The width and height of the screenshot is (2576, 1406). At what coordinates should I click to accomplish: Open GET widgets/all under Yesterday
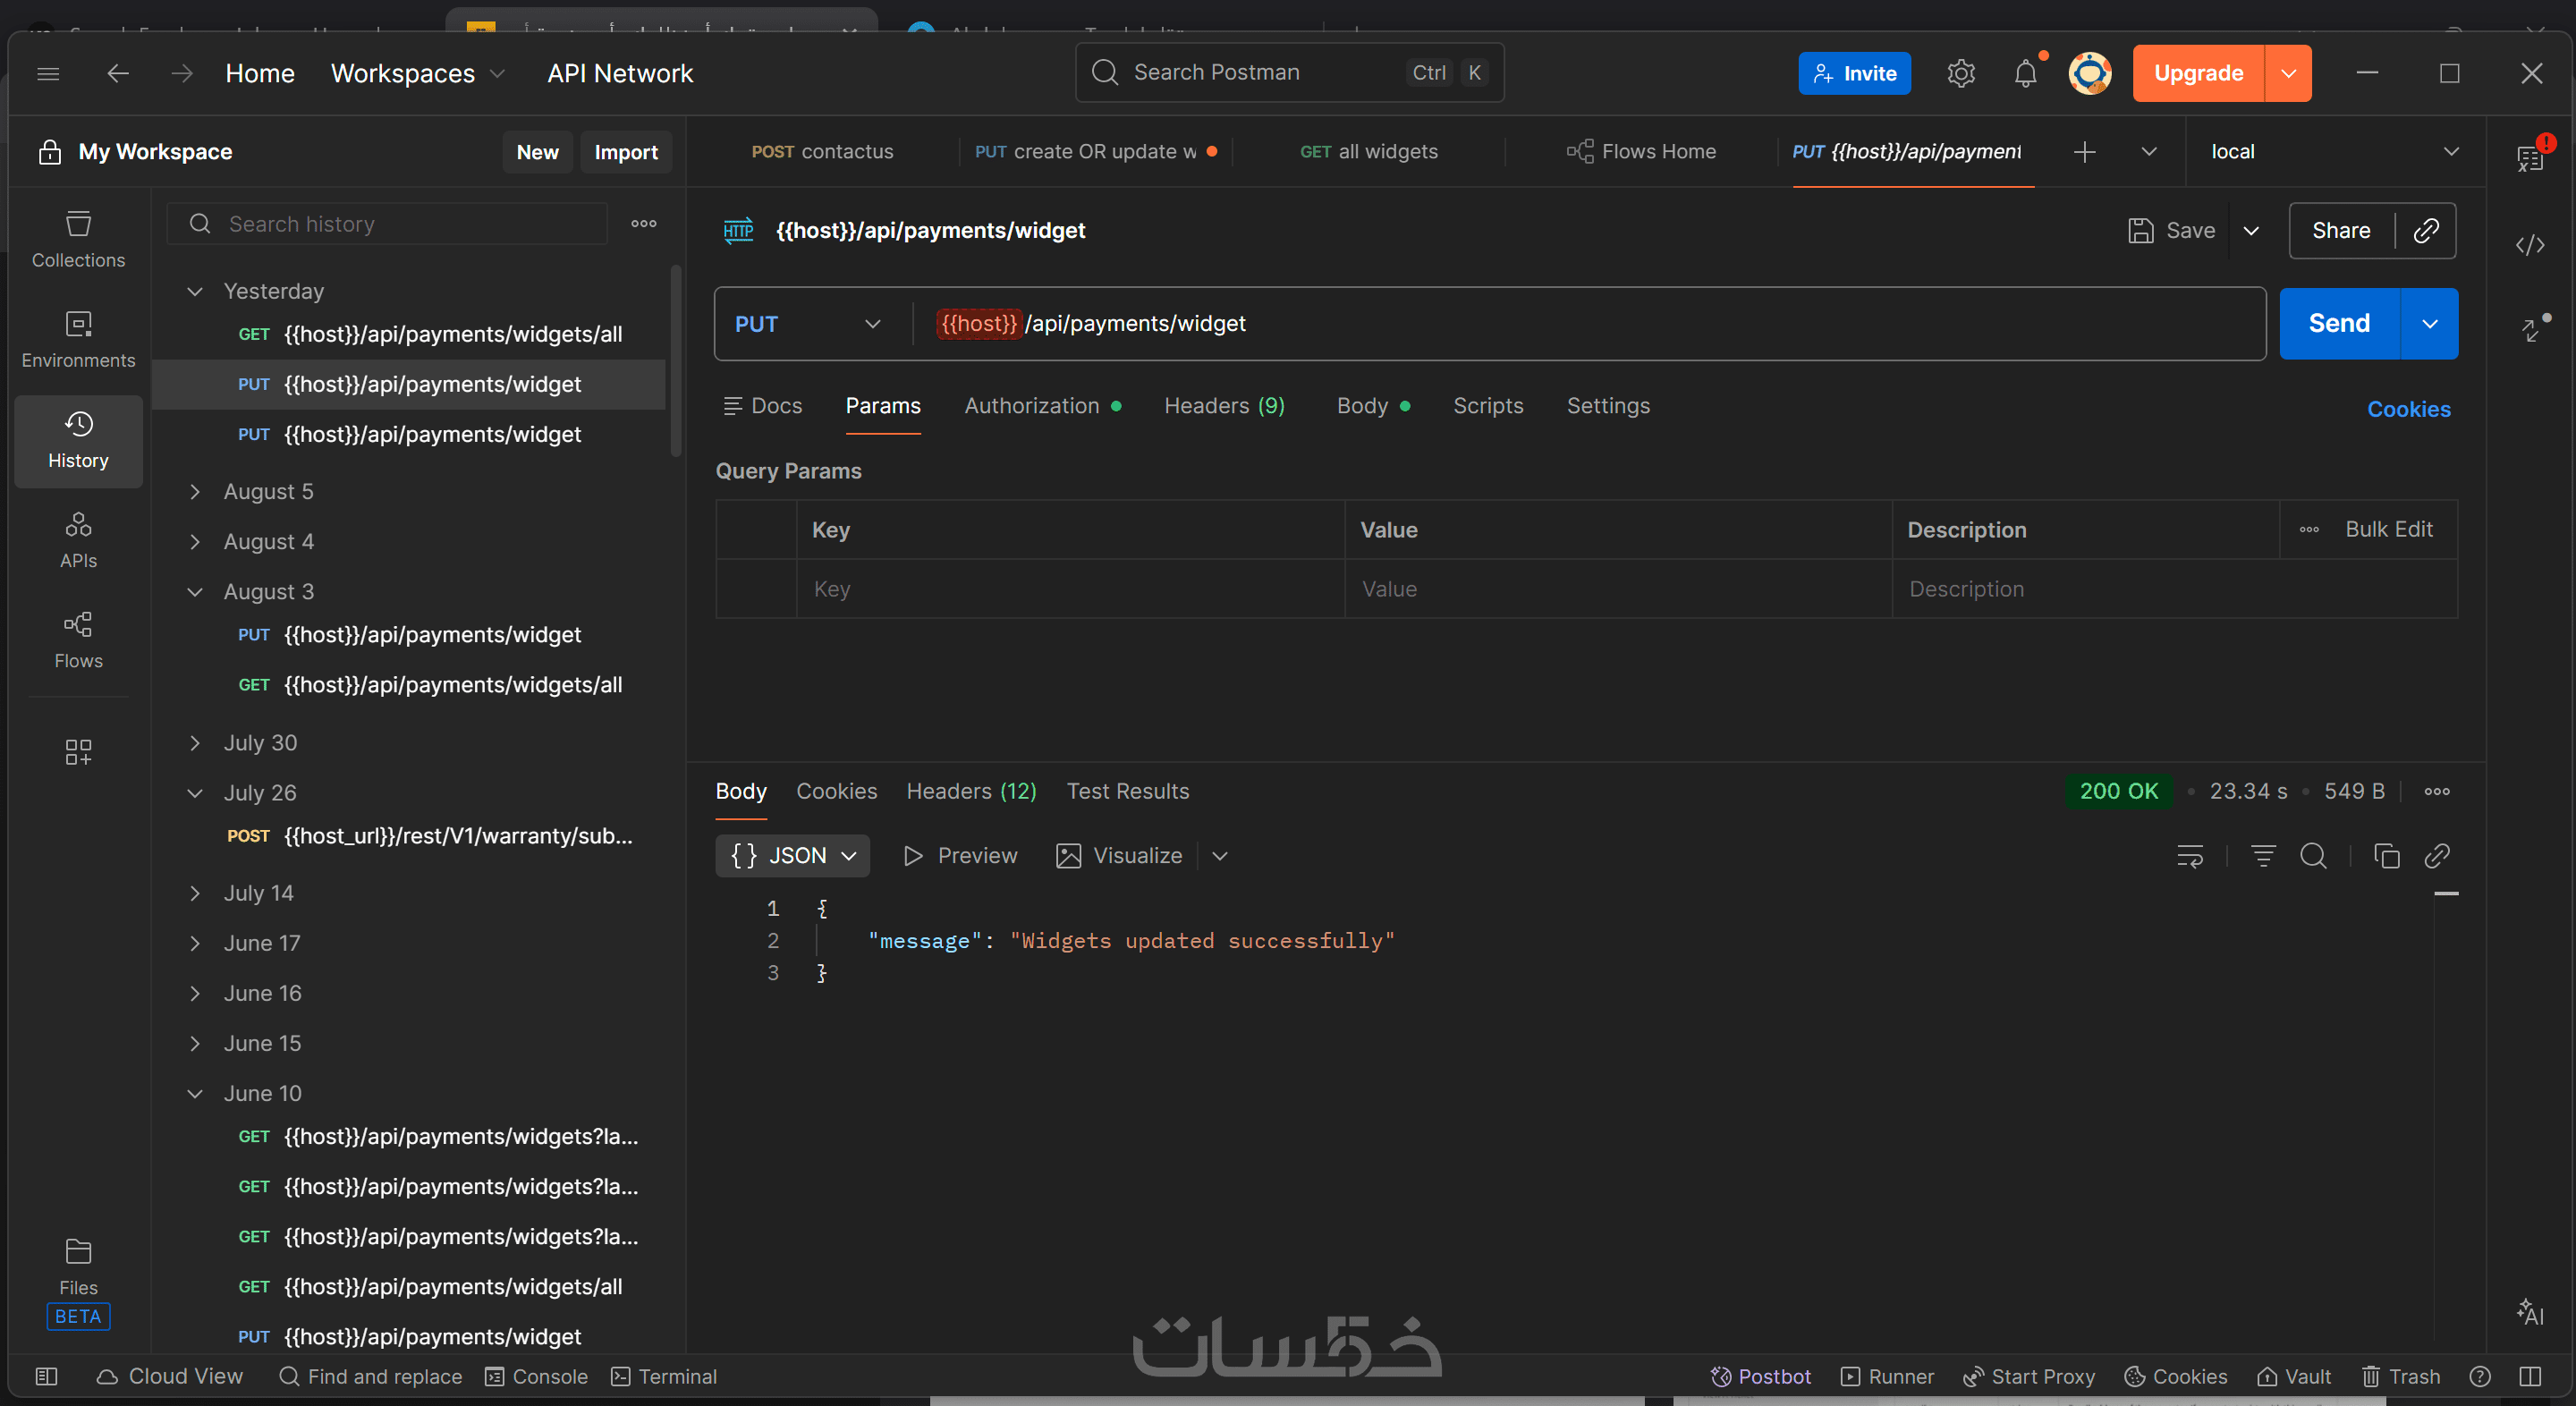pyautogui.click(x=408, y=334)
